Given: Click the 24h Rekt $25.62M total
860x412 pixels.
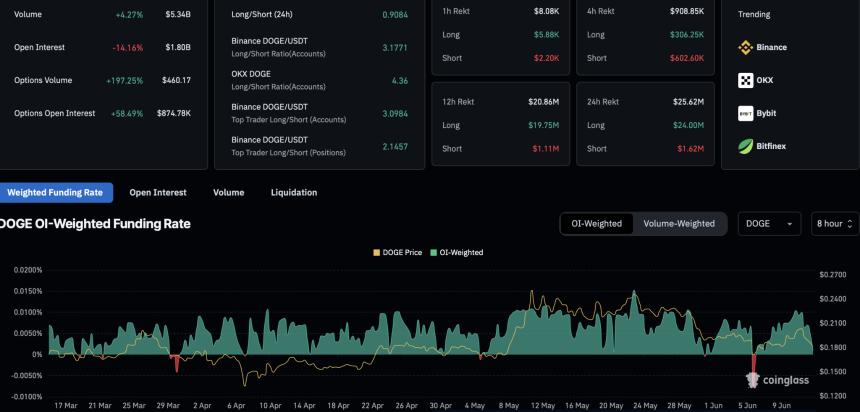Looking at the screenshot, I should pyautogui.click(x=689, y=102).
